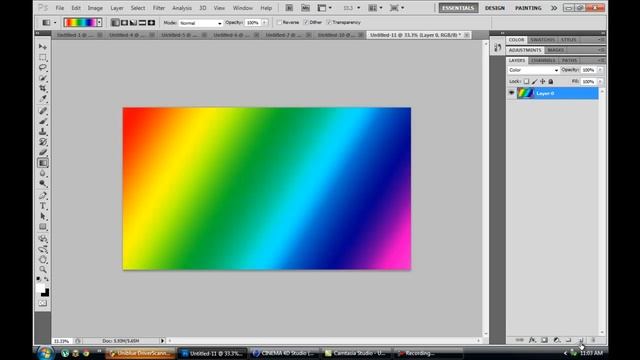The height and width of the screenshot is (360, 640).
Task: Toggle Lock all
Action: pyautogui.click(x=551, y=82)
